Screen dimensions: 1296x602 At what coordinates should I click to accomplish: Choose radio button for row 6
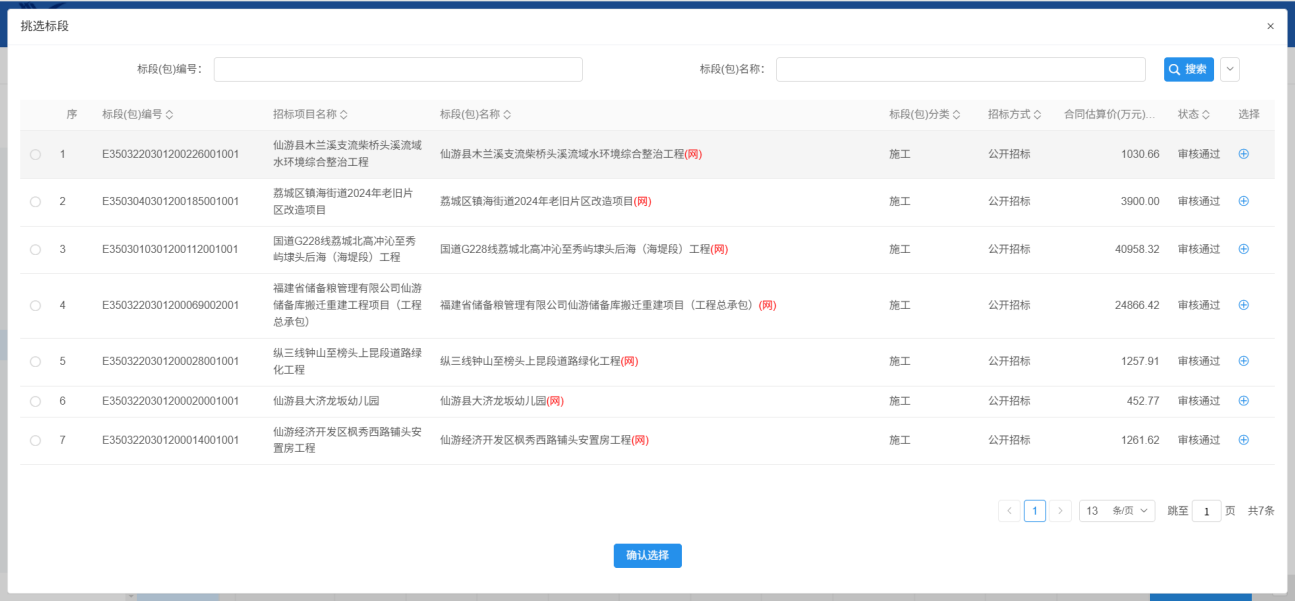point(36,402)
